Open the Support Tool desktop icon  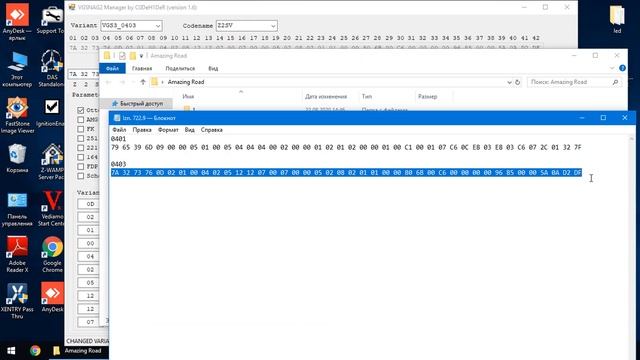pyautogui.click(x=51, y=20)
